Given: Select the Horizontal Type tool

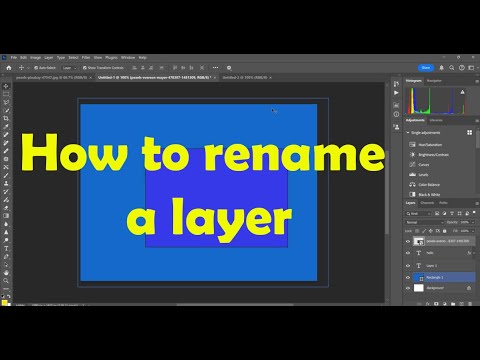Looking at the screenshot, I should pos(6,248).
